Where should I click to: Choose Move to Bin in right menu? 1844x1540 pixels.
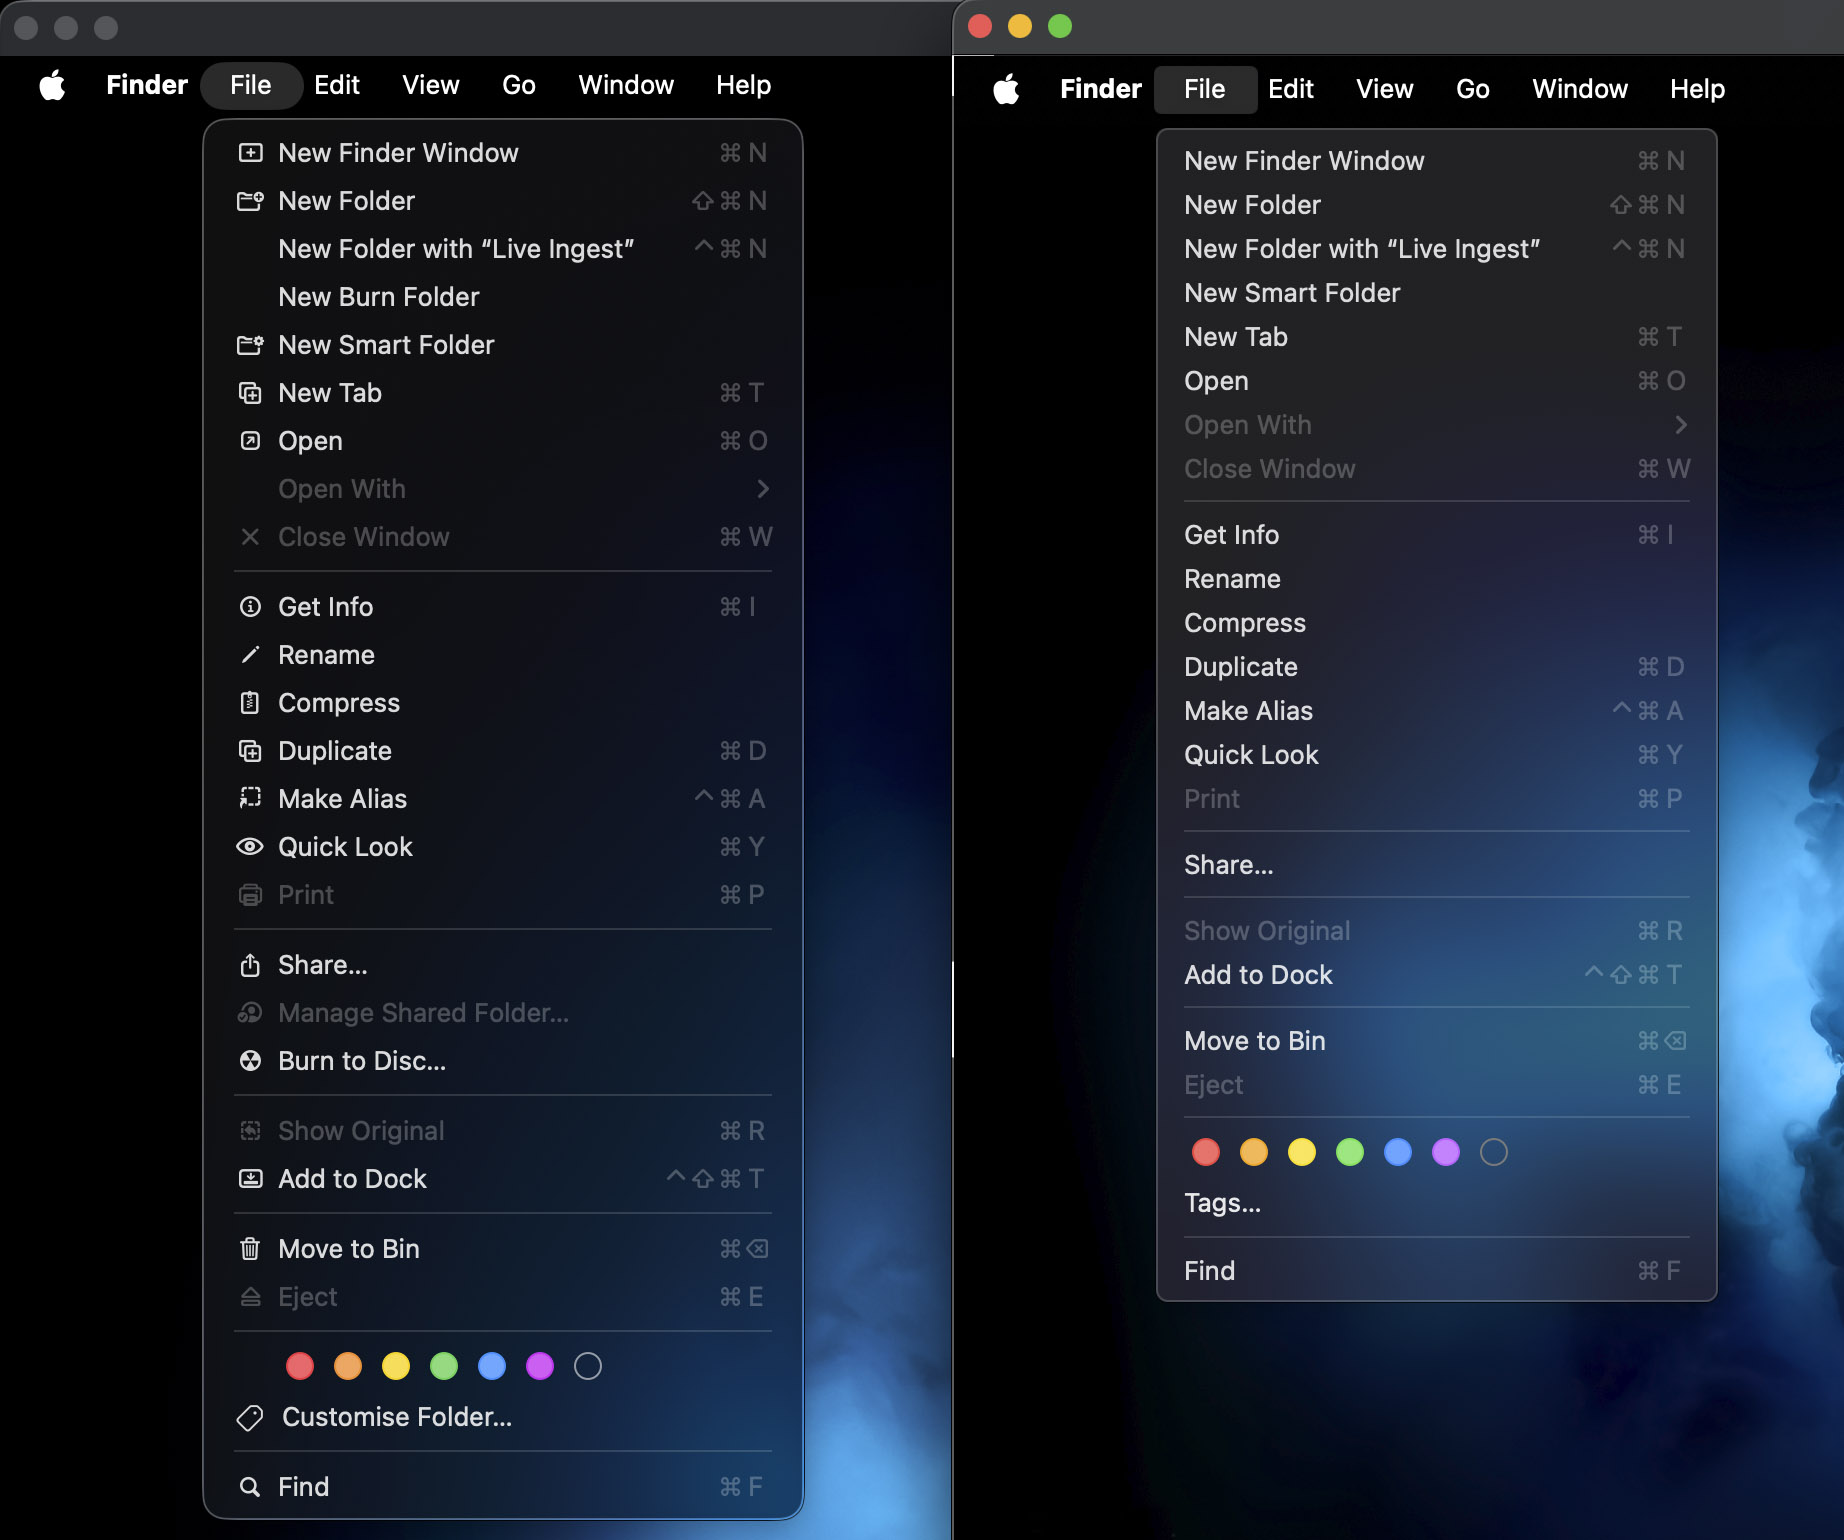[x=1437, y=1041]
